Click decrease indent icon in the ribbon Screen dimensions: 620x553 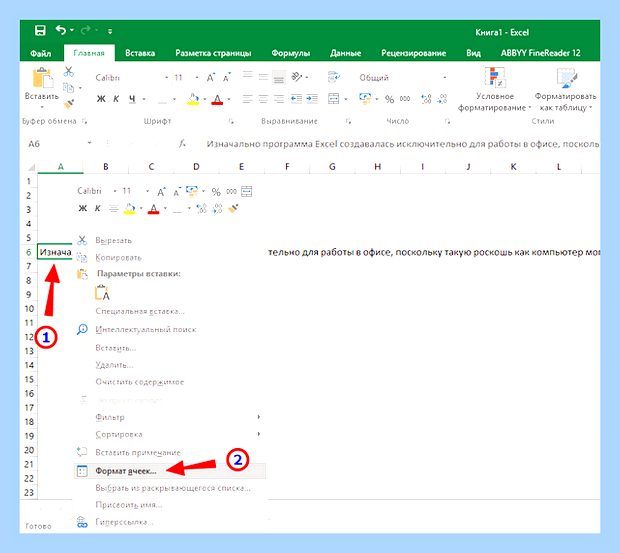click(x=296, y=99)
